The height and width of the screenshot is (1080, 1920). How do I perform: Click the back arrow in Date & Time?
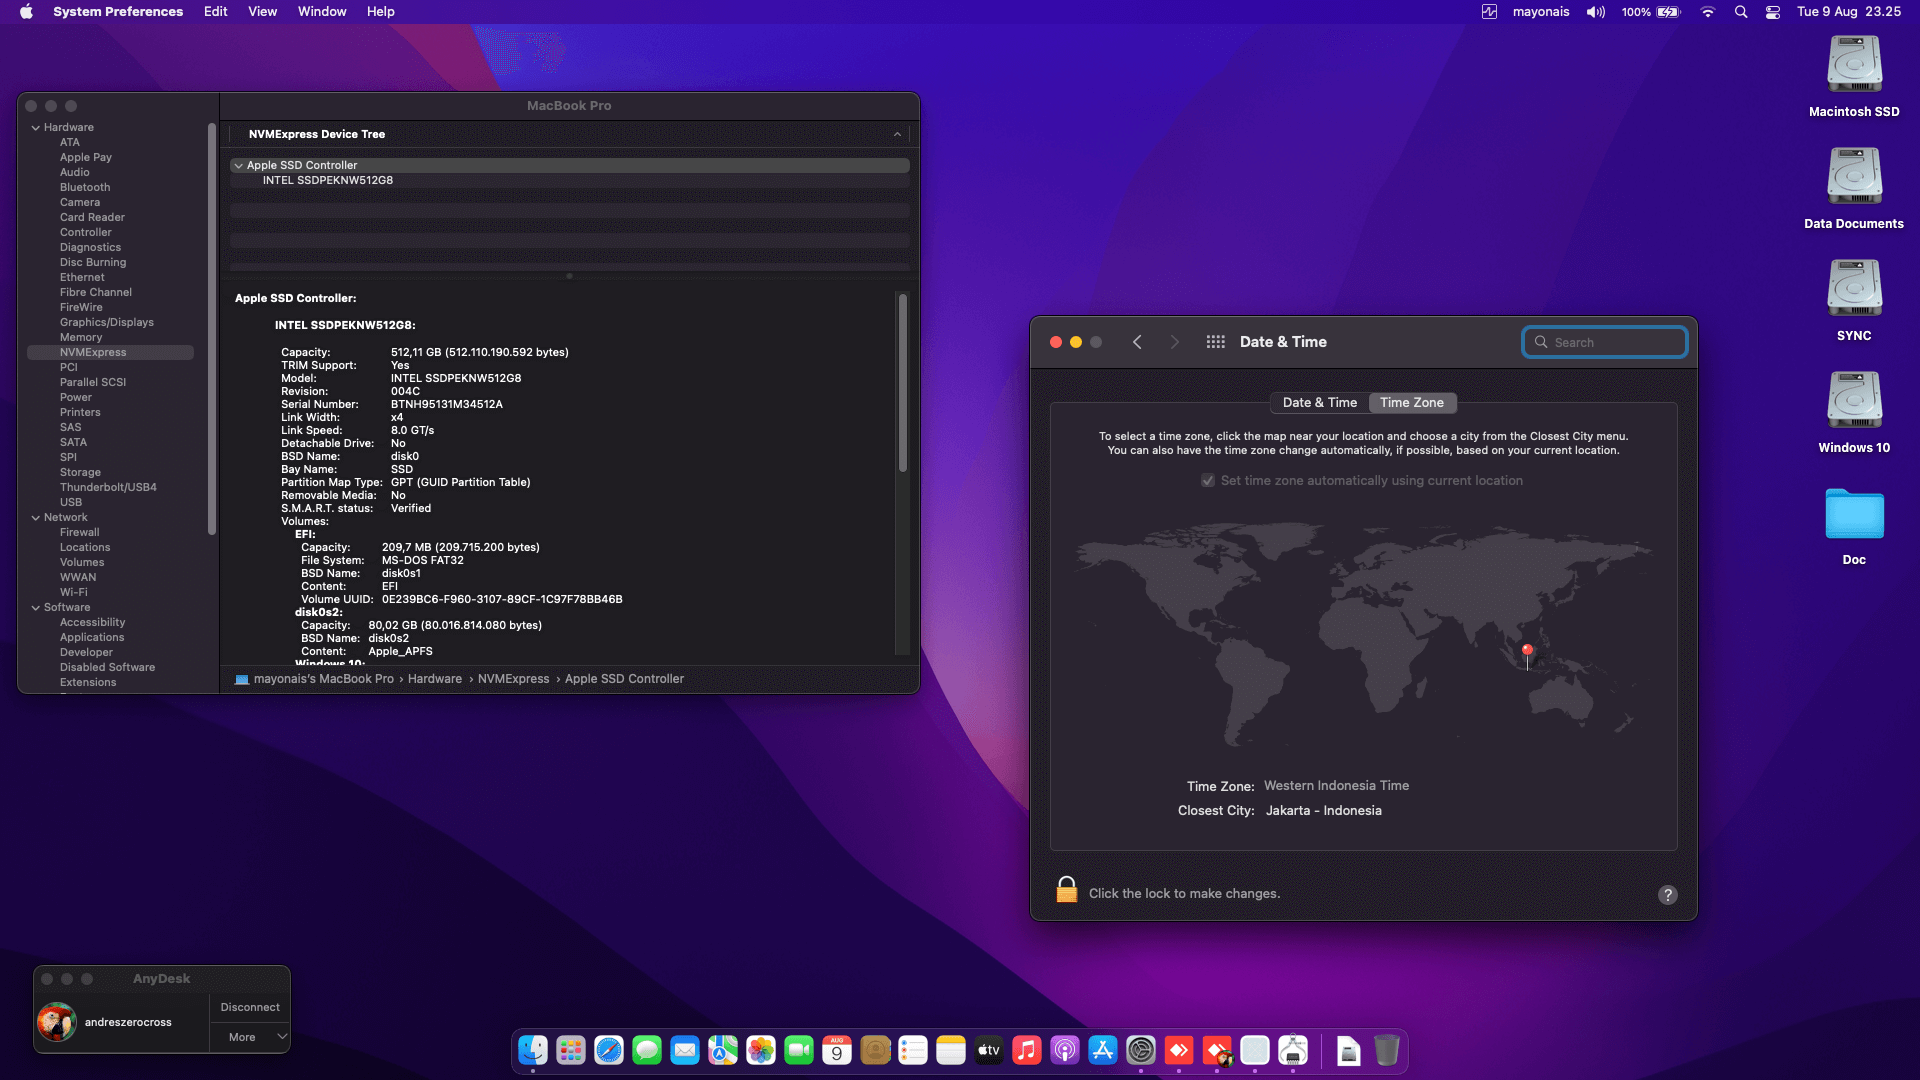[x=1137, y=342]
